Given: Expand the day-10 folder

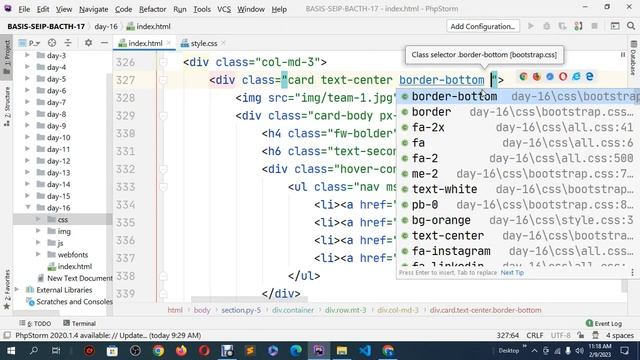Looking at the screenshot, I should coord(27,138).
